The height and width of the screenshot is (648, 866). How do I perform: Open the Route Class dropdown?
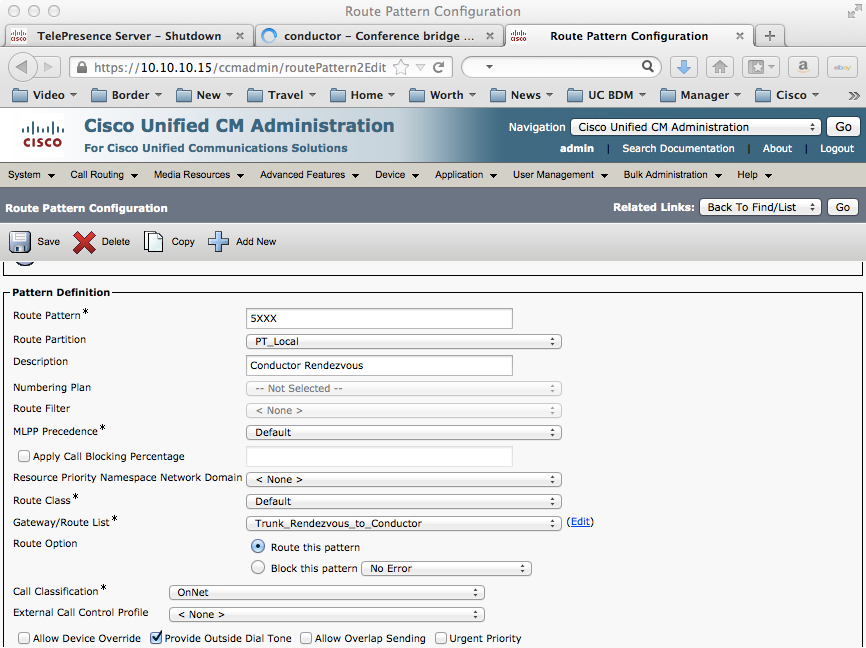tap(404, 501)
